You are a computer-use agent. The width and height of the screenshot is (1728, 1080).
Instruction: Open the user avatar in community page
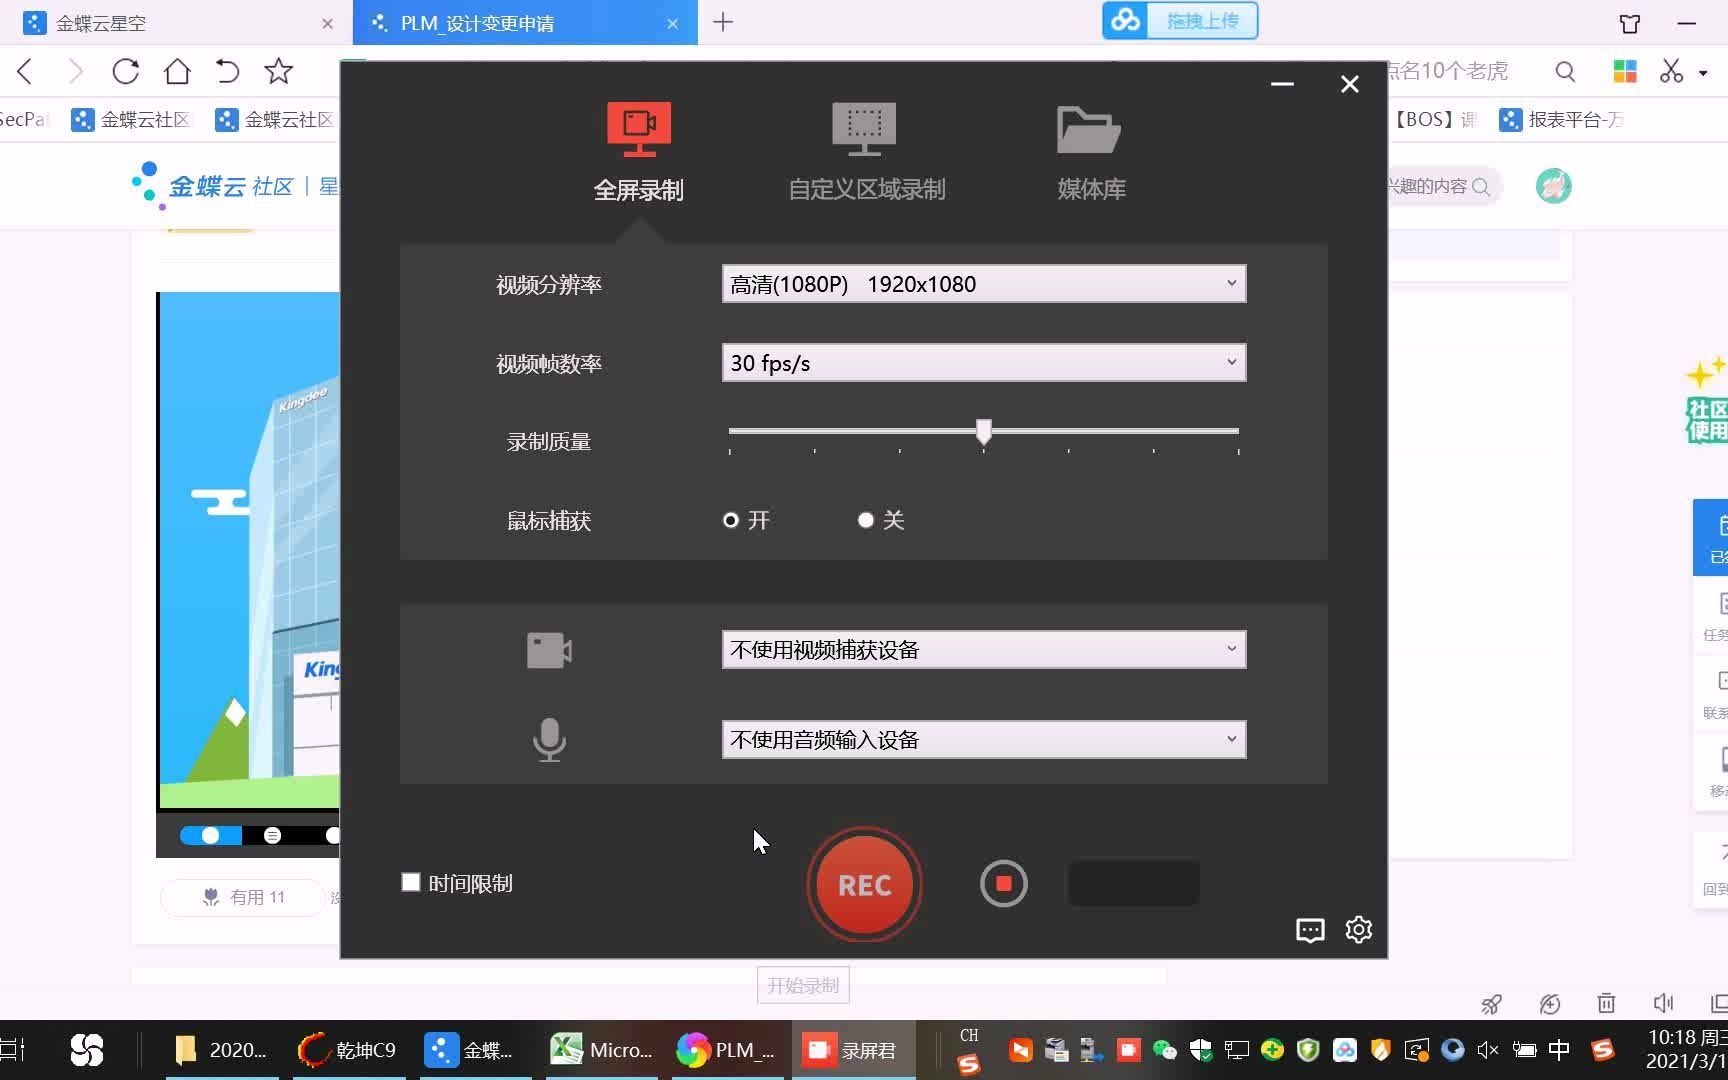pos(1553,186)
